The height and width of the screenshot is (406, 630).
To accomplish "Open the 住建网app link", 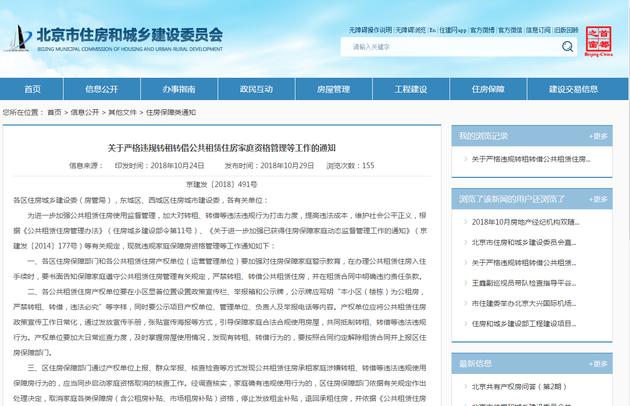I will pos(452,30).
